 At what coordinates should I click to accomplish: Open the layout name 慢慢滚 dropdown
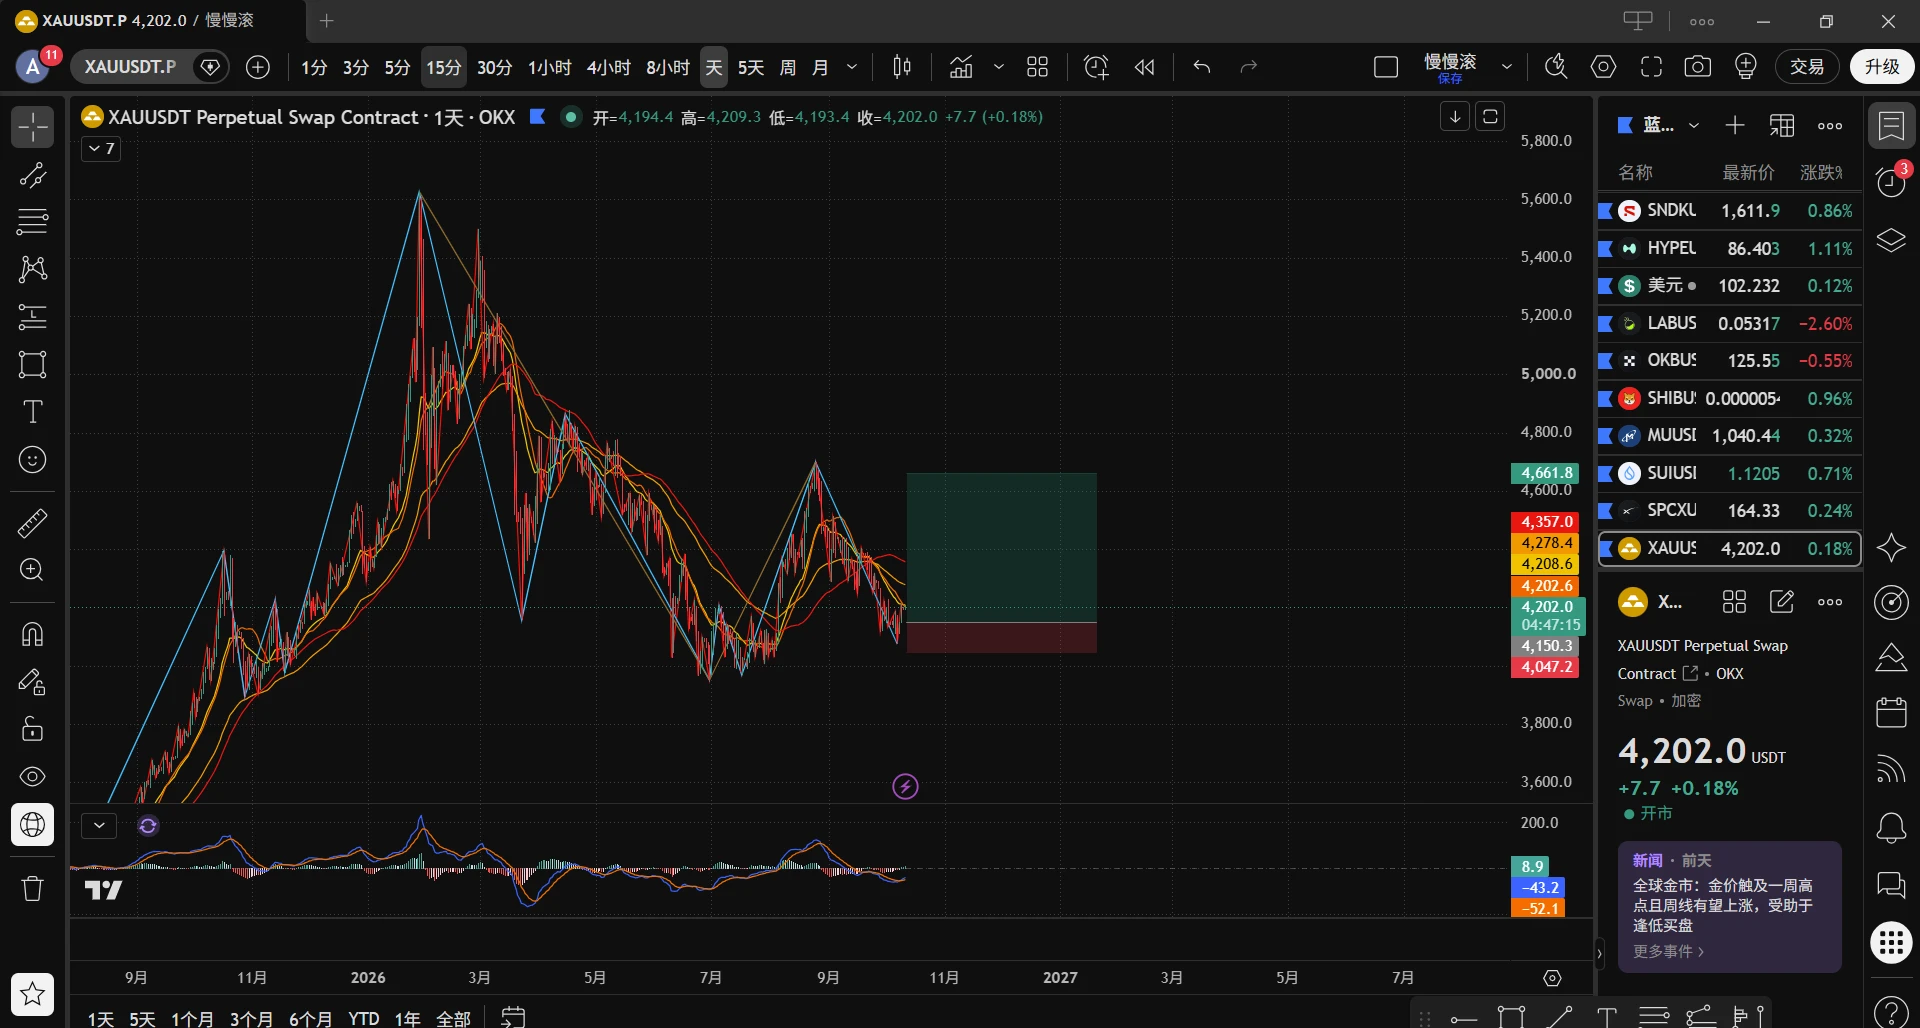(x=1507, y=67)
